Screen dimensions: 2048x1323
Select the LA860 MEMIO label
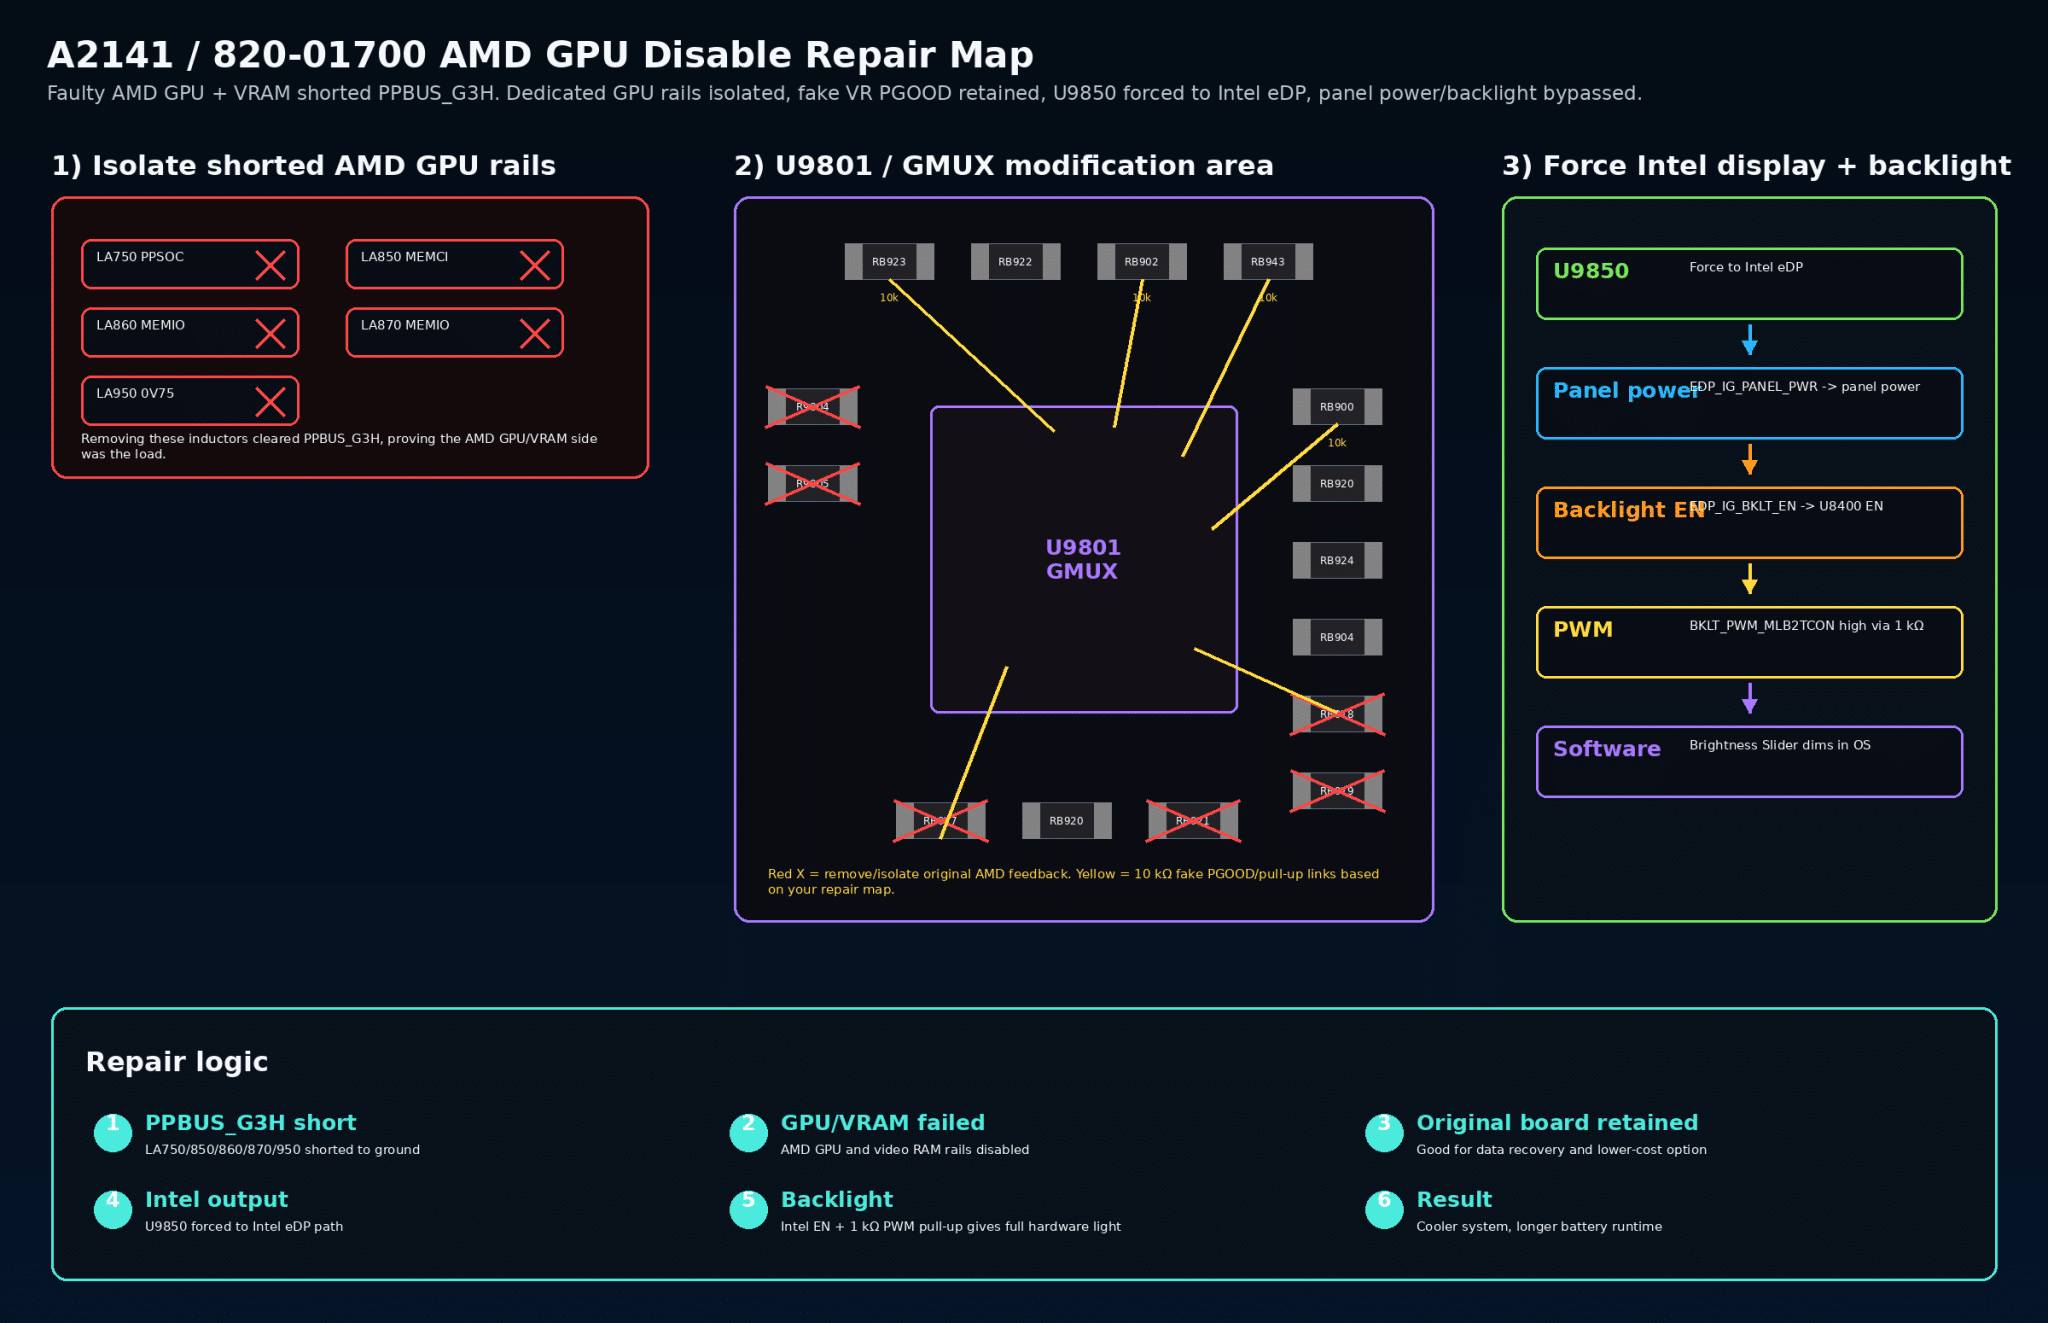point(140,325)
